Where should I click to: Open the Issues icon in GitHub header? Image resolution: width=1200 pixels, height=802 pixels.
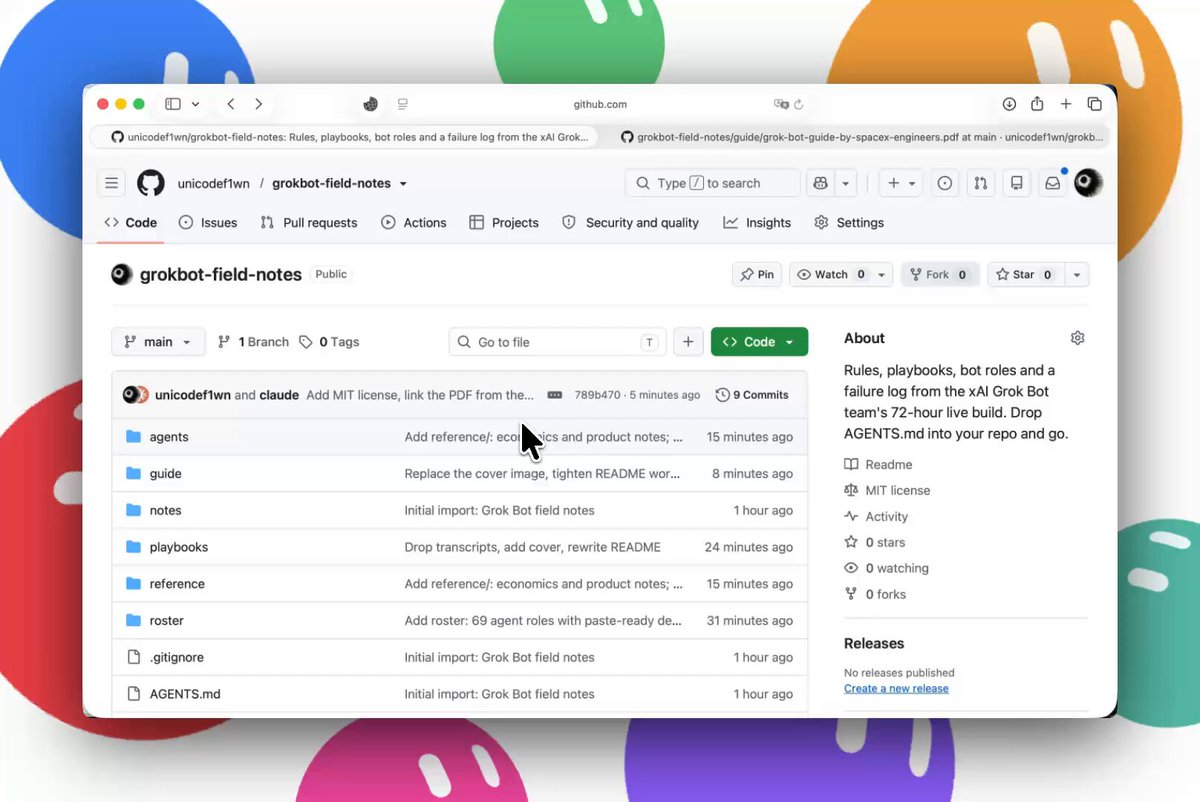[x=944, y=183]
